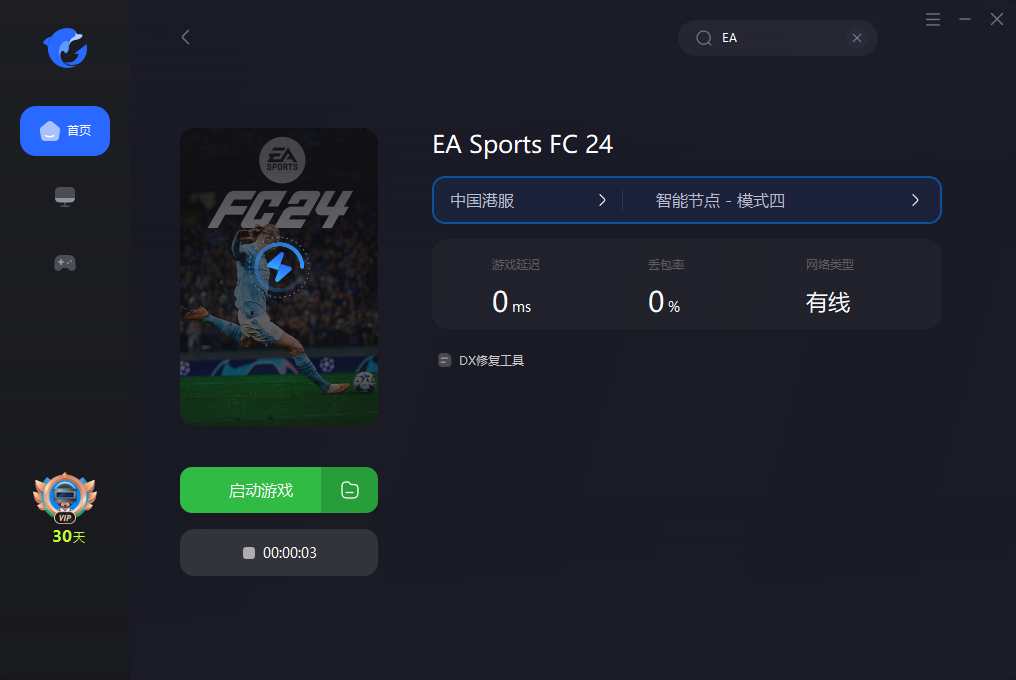Check the 30天 VIP remaining days label
Viewport: 1016px width, 680px height.
click(x=66, y=537)
